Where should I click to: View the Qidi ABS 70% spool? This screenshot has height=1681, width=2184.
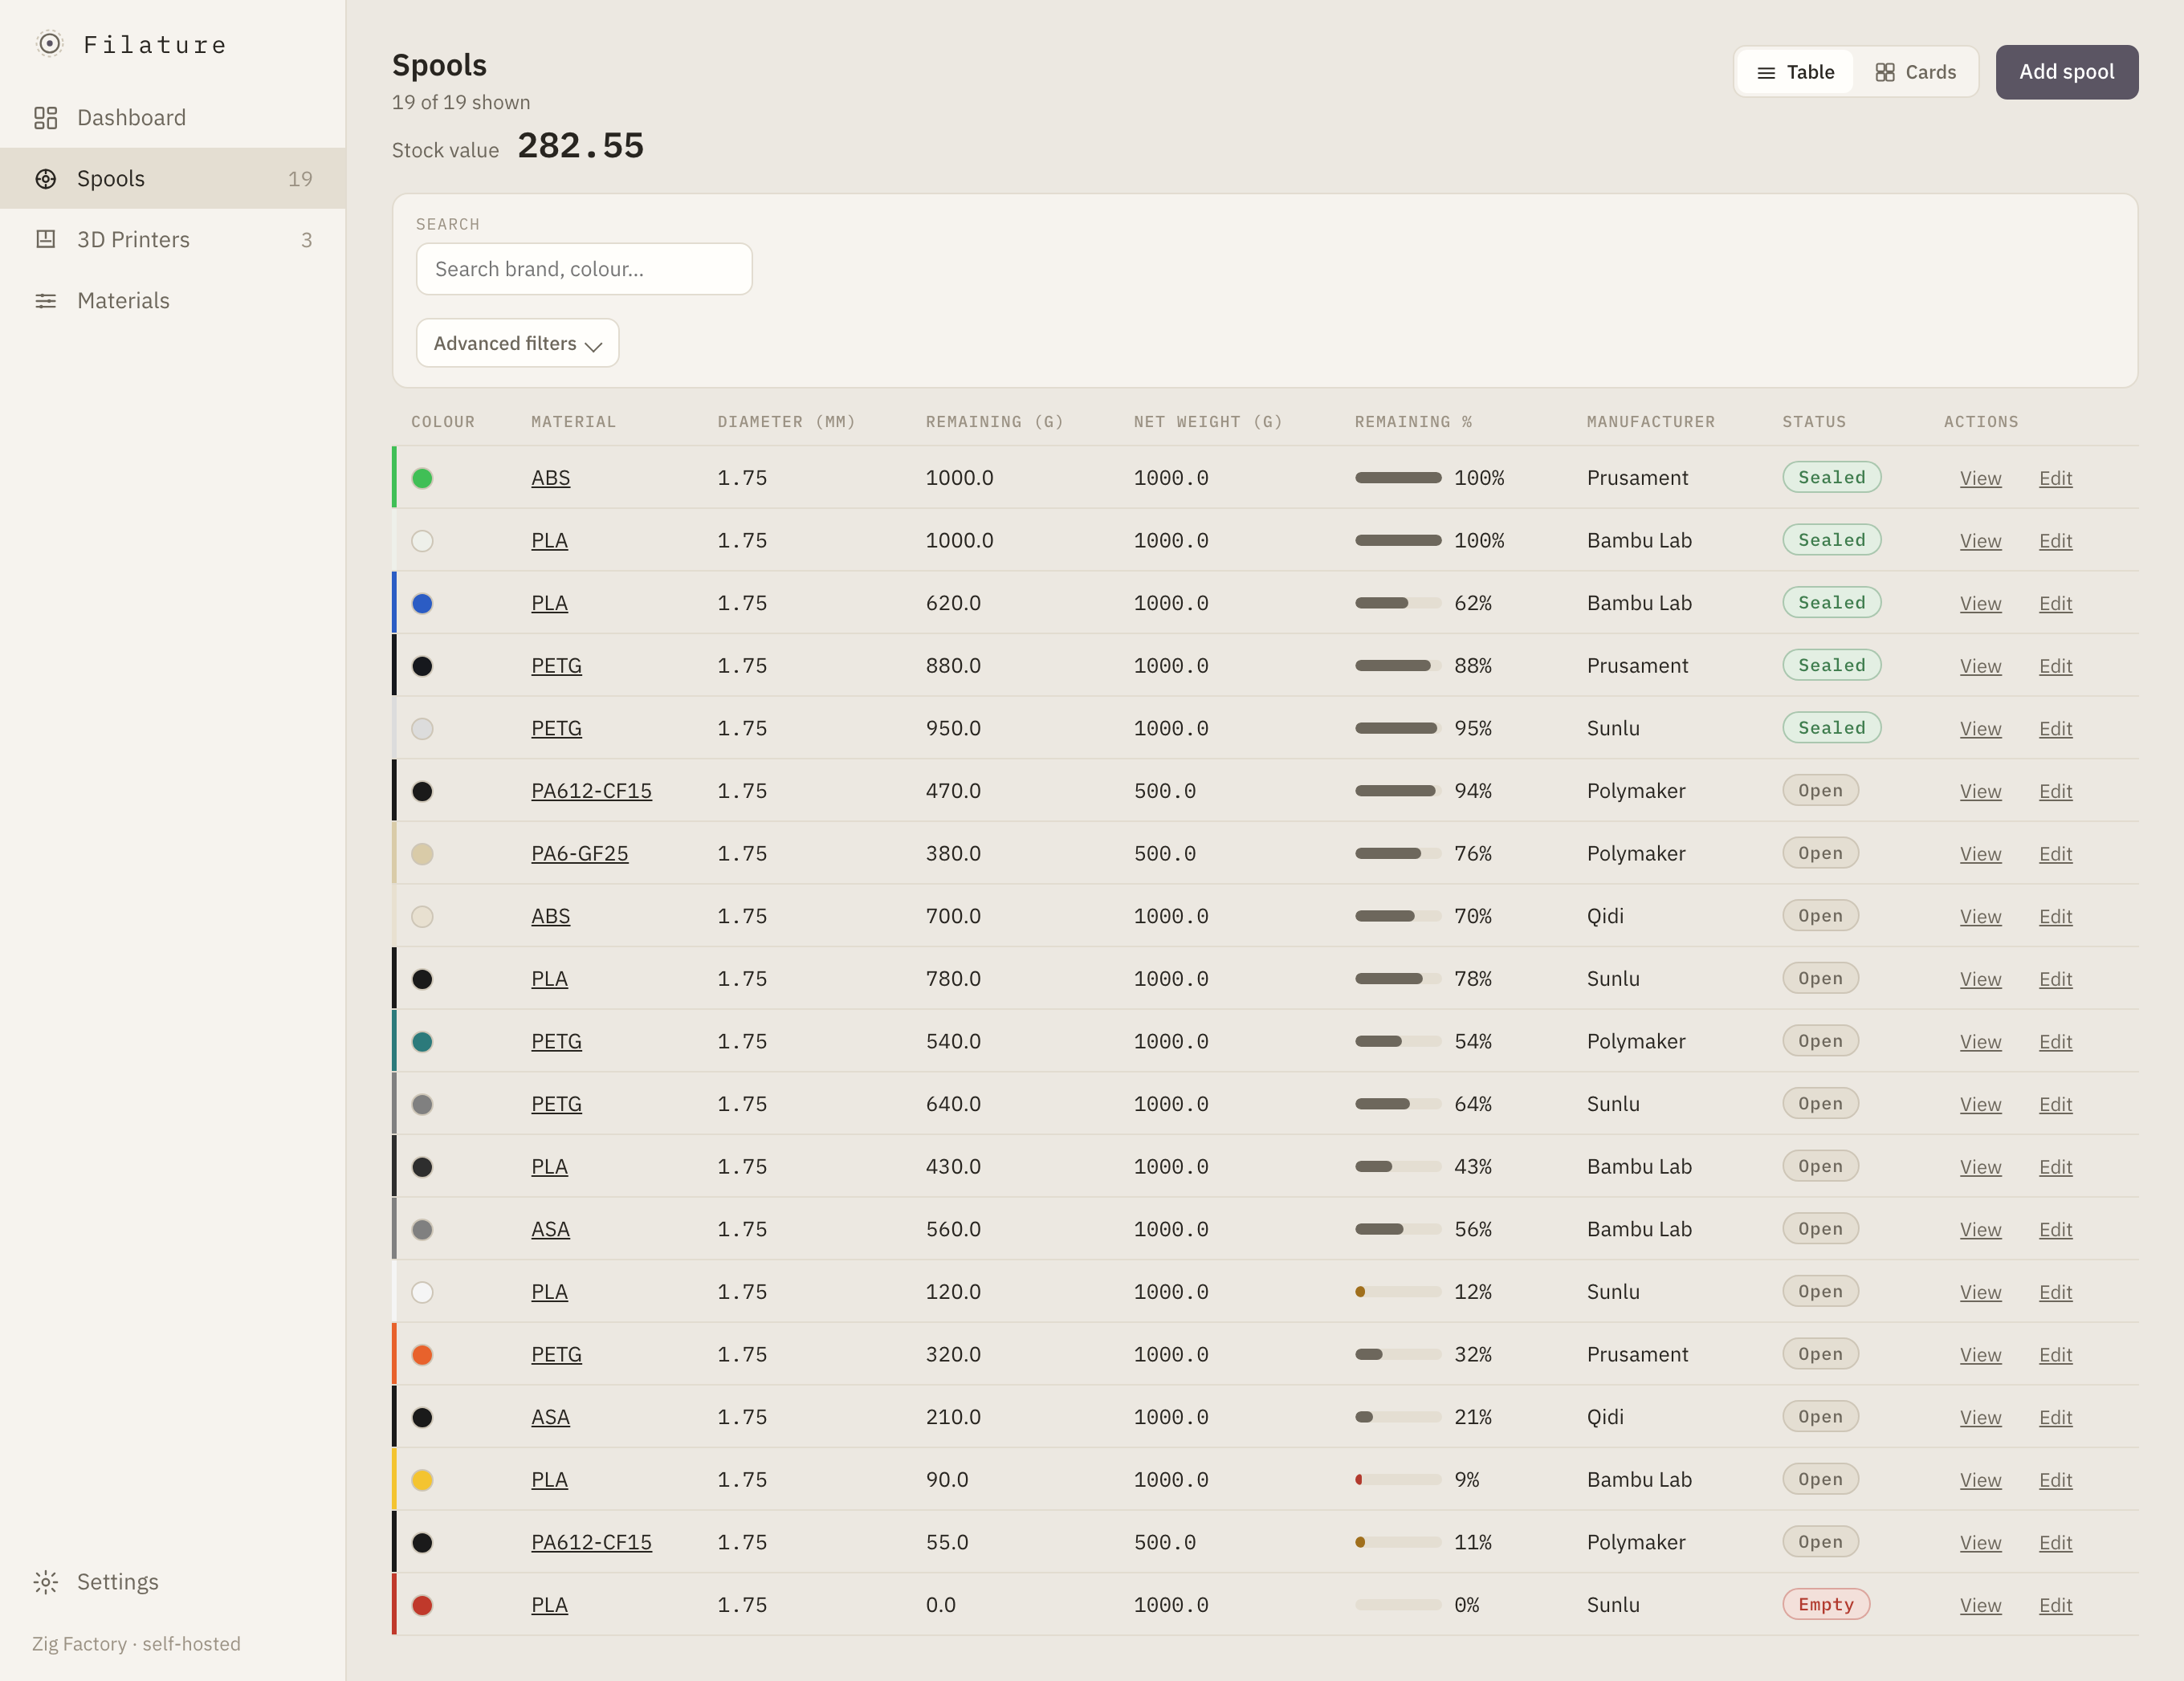click(1980, 916)
